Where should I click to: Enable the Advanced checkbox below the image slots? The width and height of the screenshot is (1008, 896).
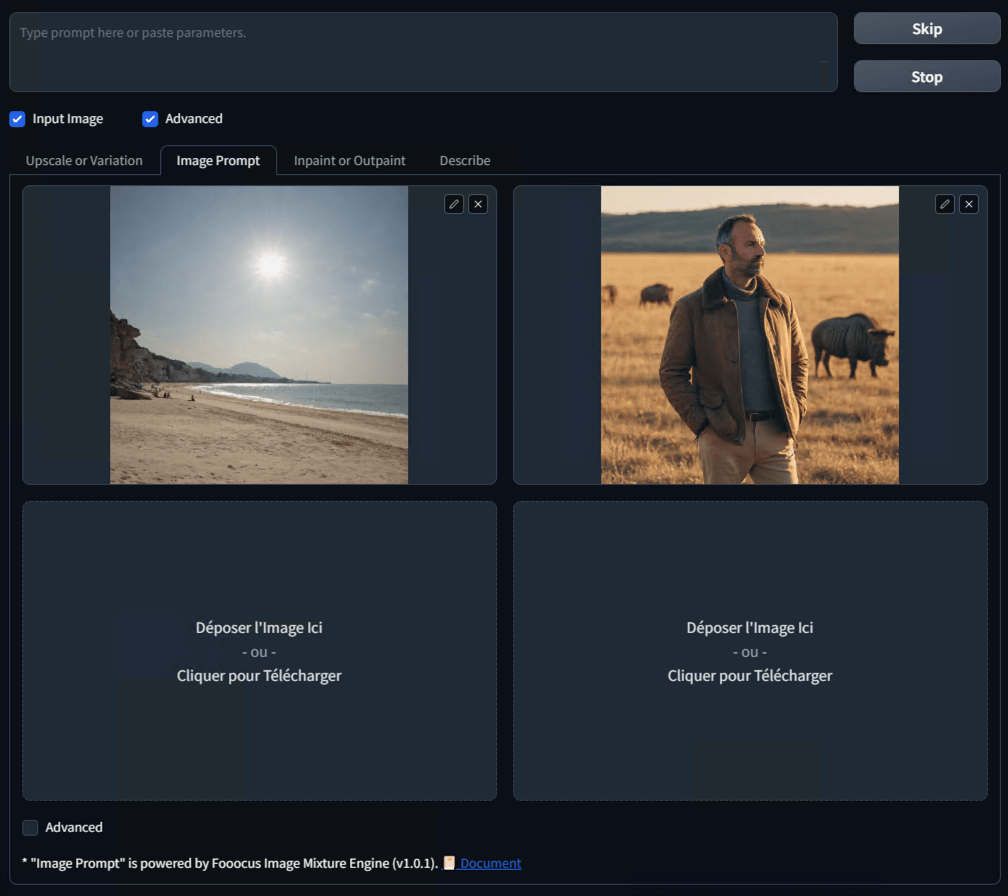click(x=30, y=827)
